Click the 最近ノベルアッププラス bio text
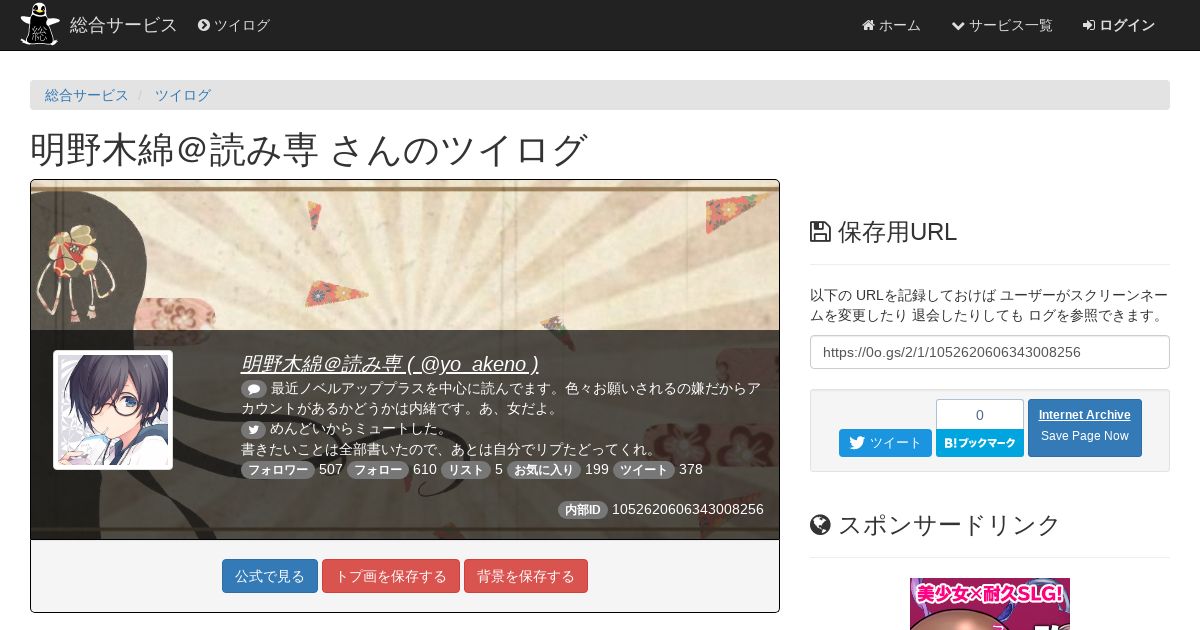The width and height of the screenshot is (1200, 630). [x=501, y=398]
